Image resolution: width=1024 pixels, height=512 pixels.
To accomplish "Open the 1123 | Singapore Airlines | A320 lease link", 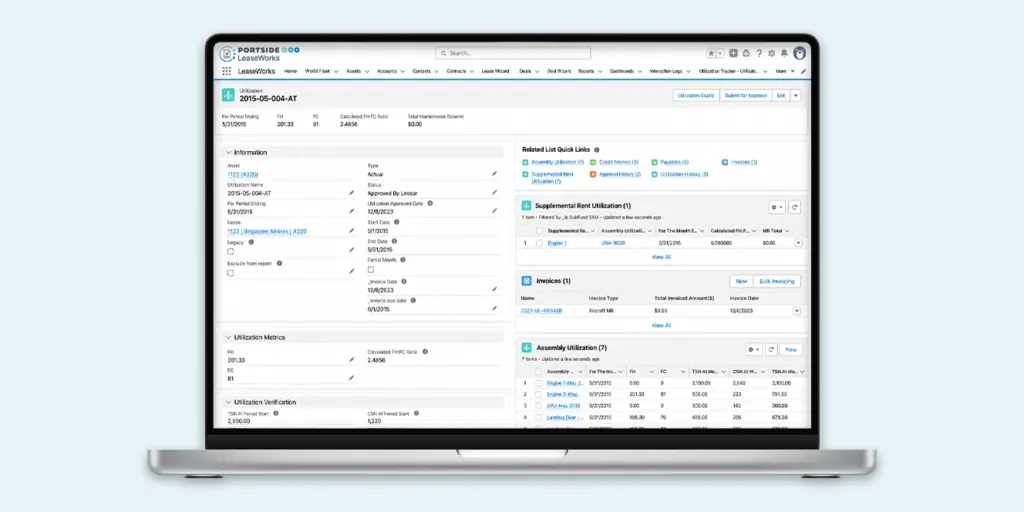I will pos(267,231).
